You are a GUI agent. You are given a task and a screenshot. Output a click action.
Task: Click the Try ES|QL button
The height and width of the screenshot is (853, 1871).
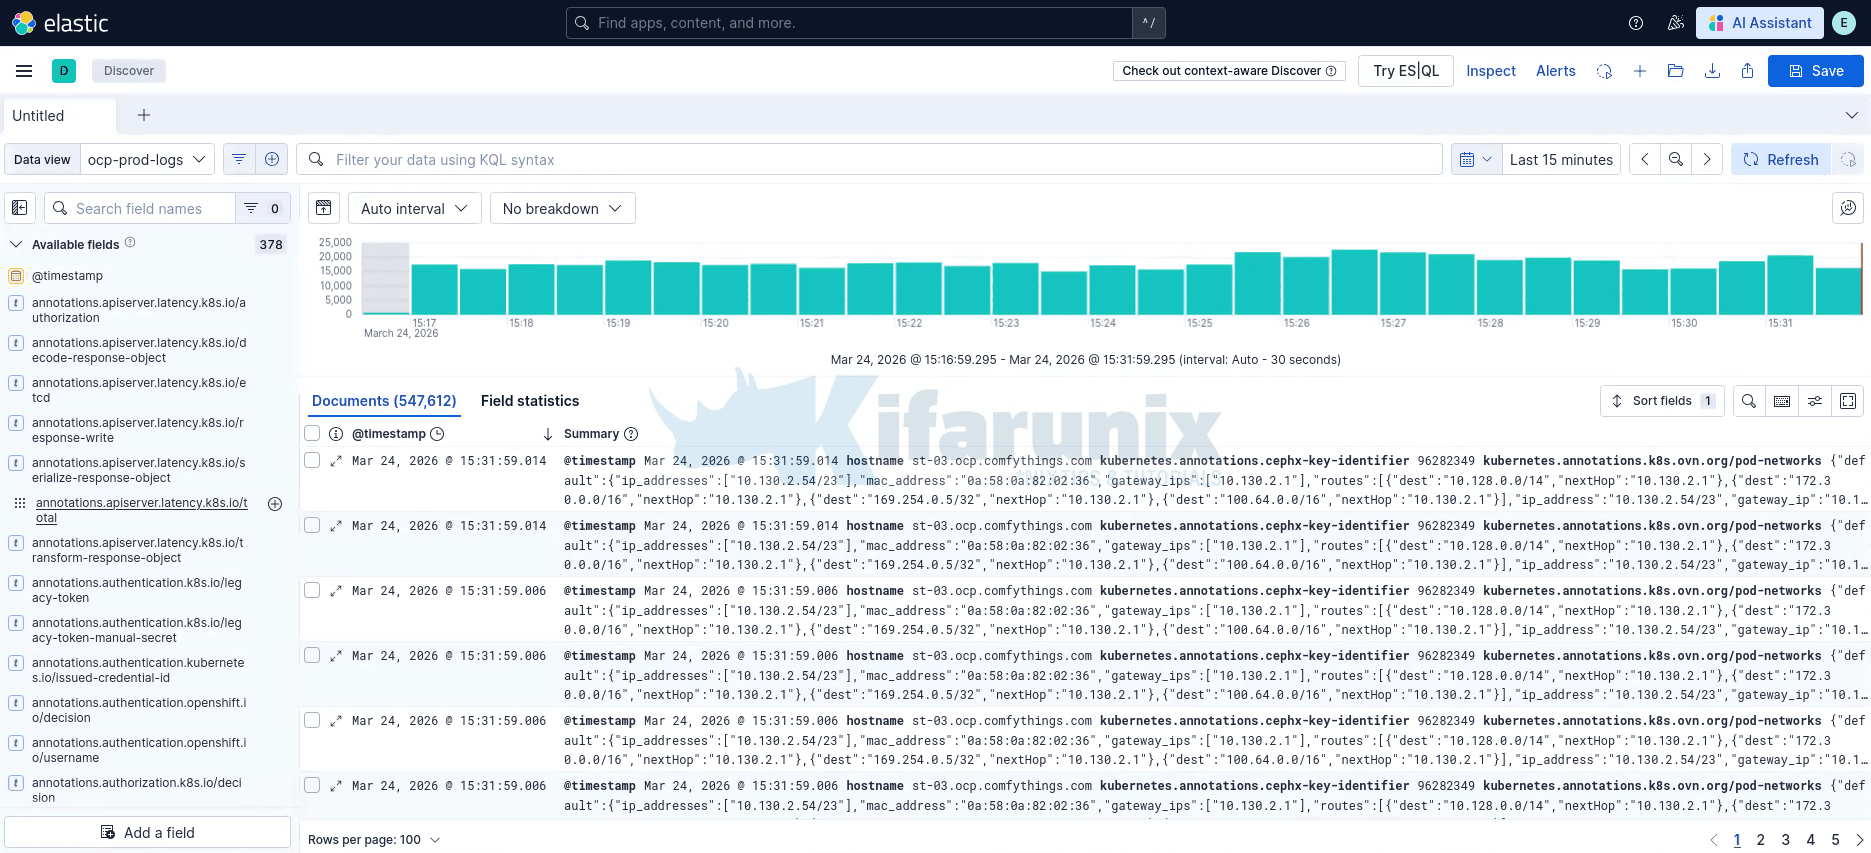click(x=1406, y=71)
